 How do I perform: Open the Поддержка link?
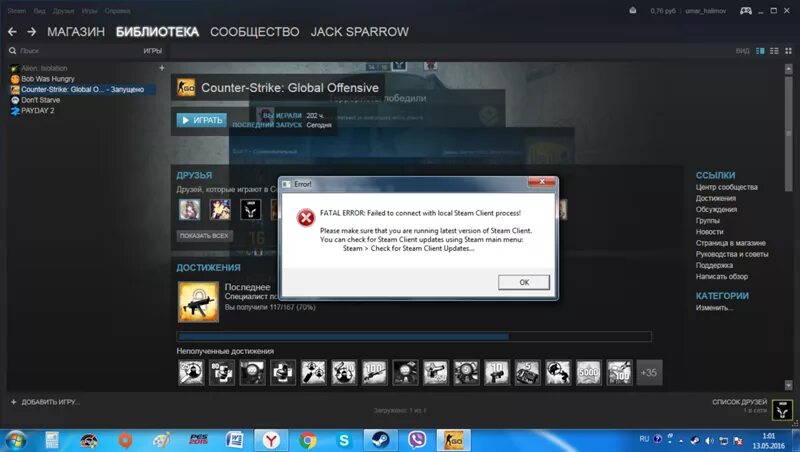click(x=714, y=265)
